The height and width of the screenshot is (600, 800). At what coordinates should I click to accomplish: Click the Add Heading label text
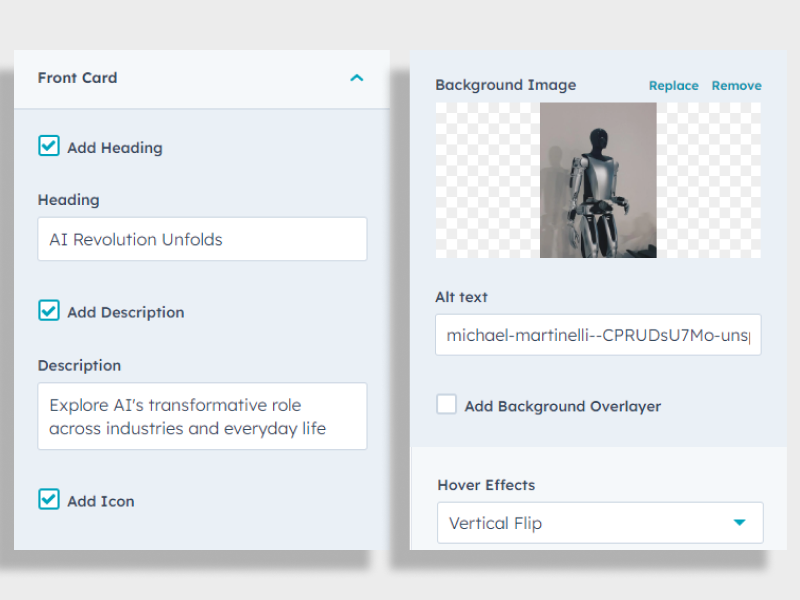pos(114,148)
